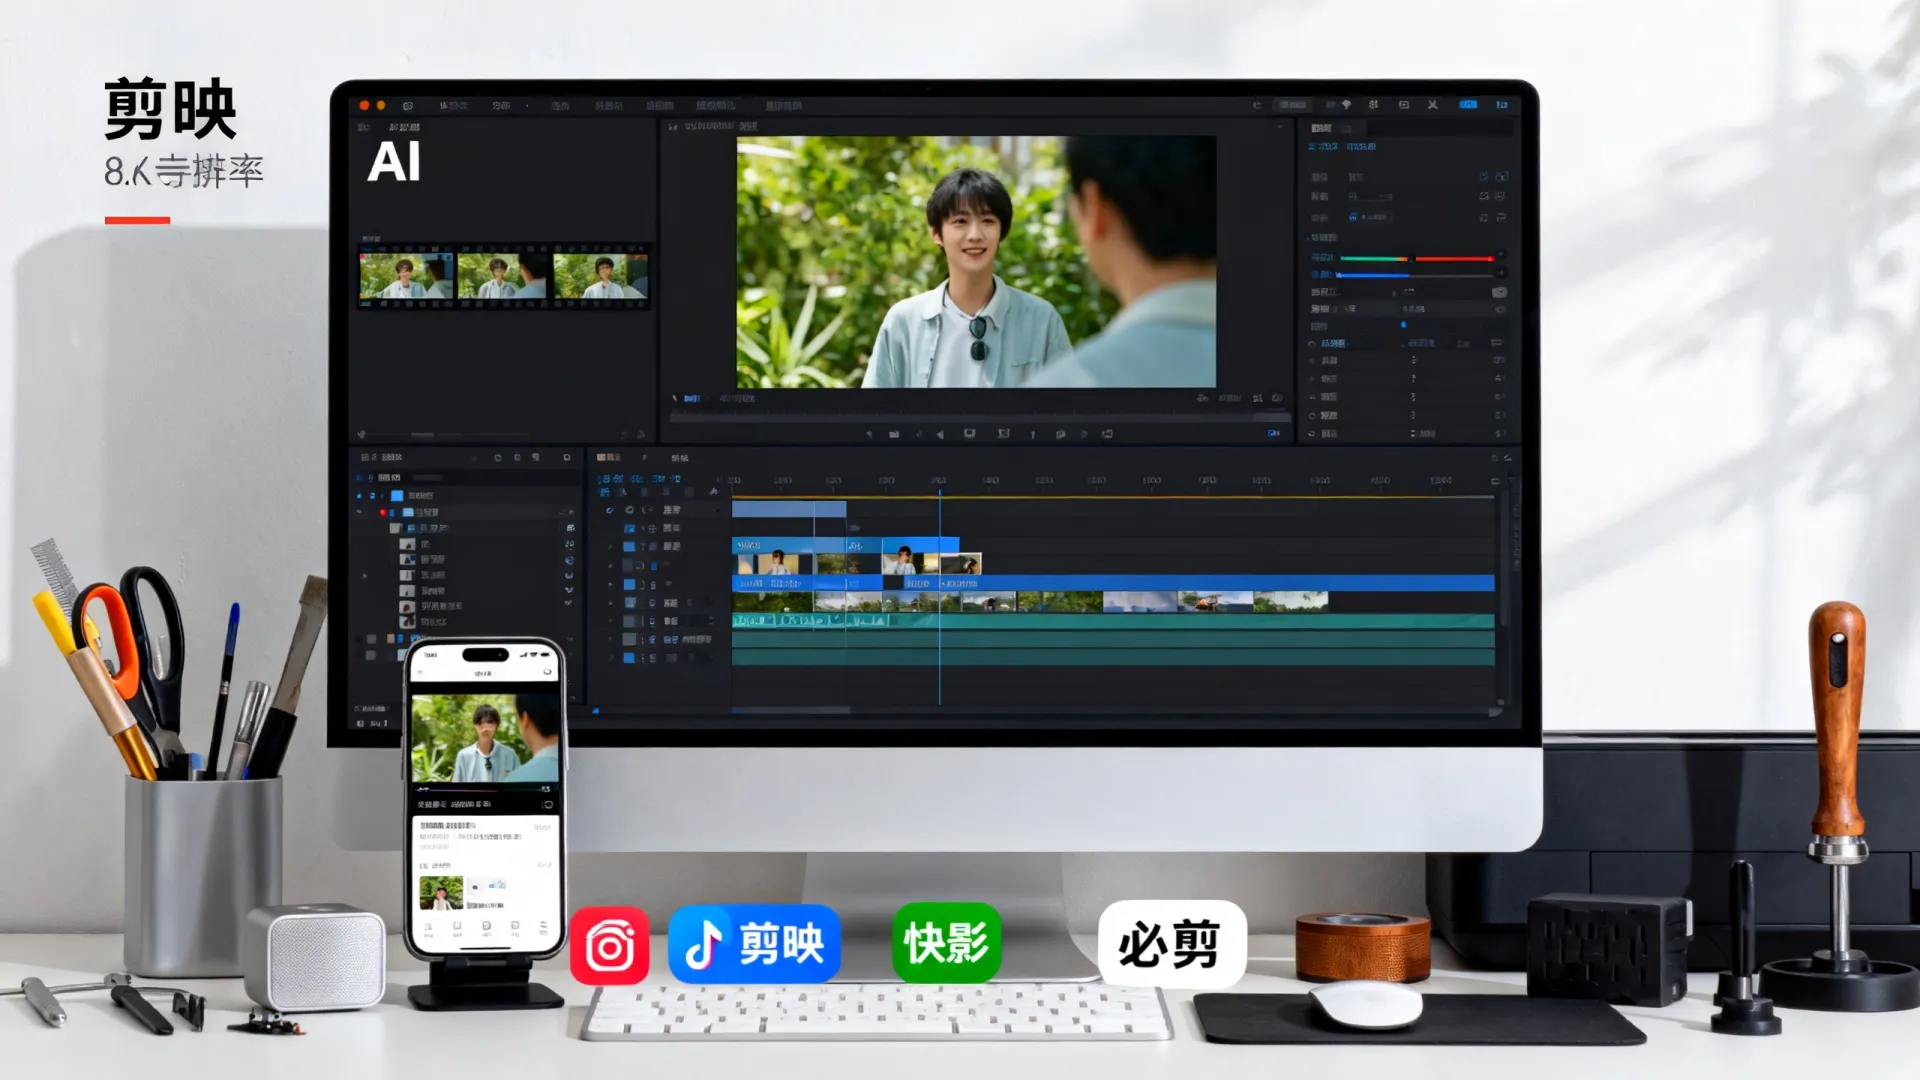Click the scissors-like icon in editor's top-right toolbar
Screen dimensions: 1920x1080
(1432, 104)
